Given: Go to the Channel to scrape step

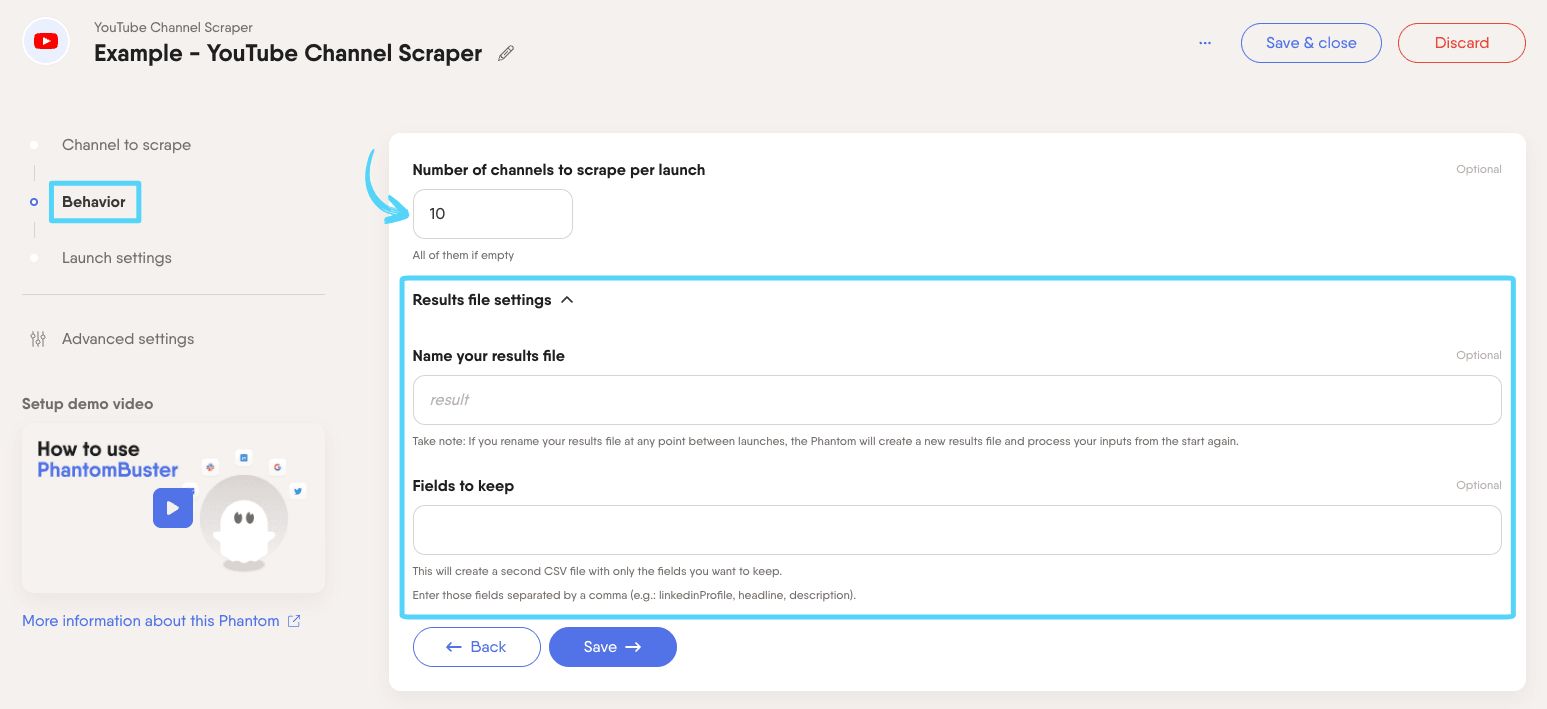Looking at the screenshot, I should [126, 145].
